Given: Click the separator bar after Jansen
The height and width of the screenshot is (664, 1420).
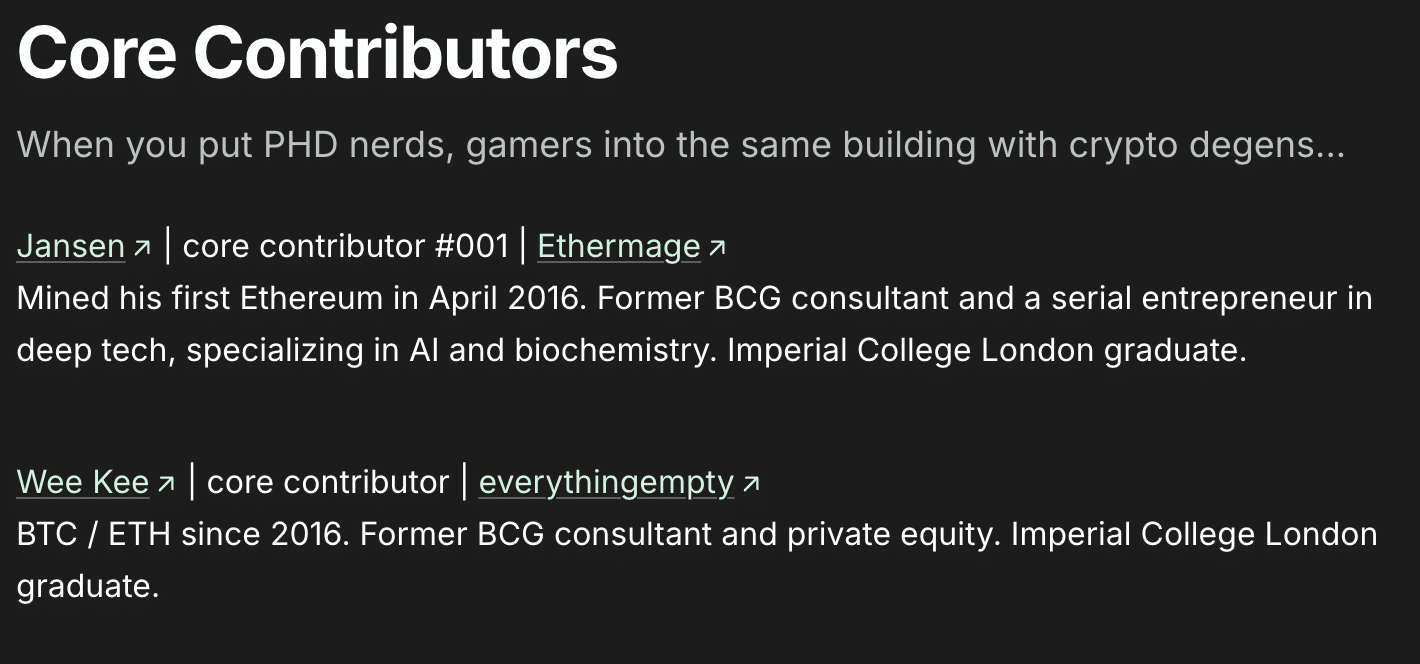Looking at the screenshot, I should point(165,245).
